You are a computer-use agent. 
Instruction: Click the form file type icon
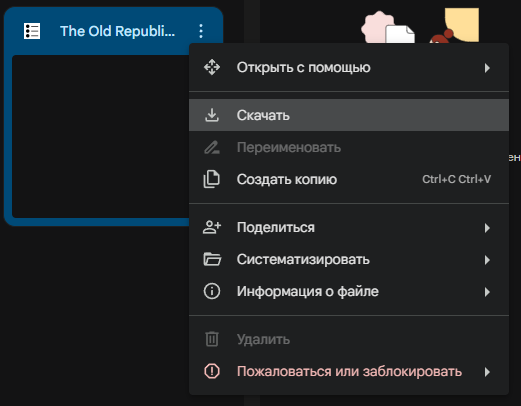tap(32, 31)
